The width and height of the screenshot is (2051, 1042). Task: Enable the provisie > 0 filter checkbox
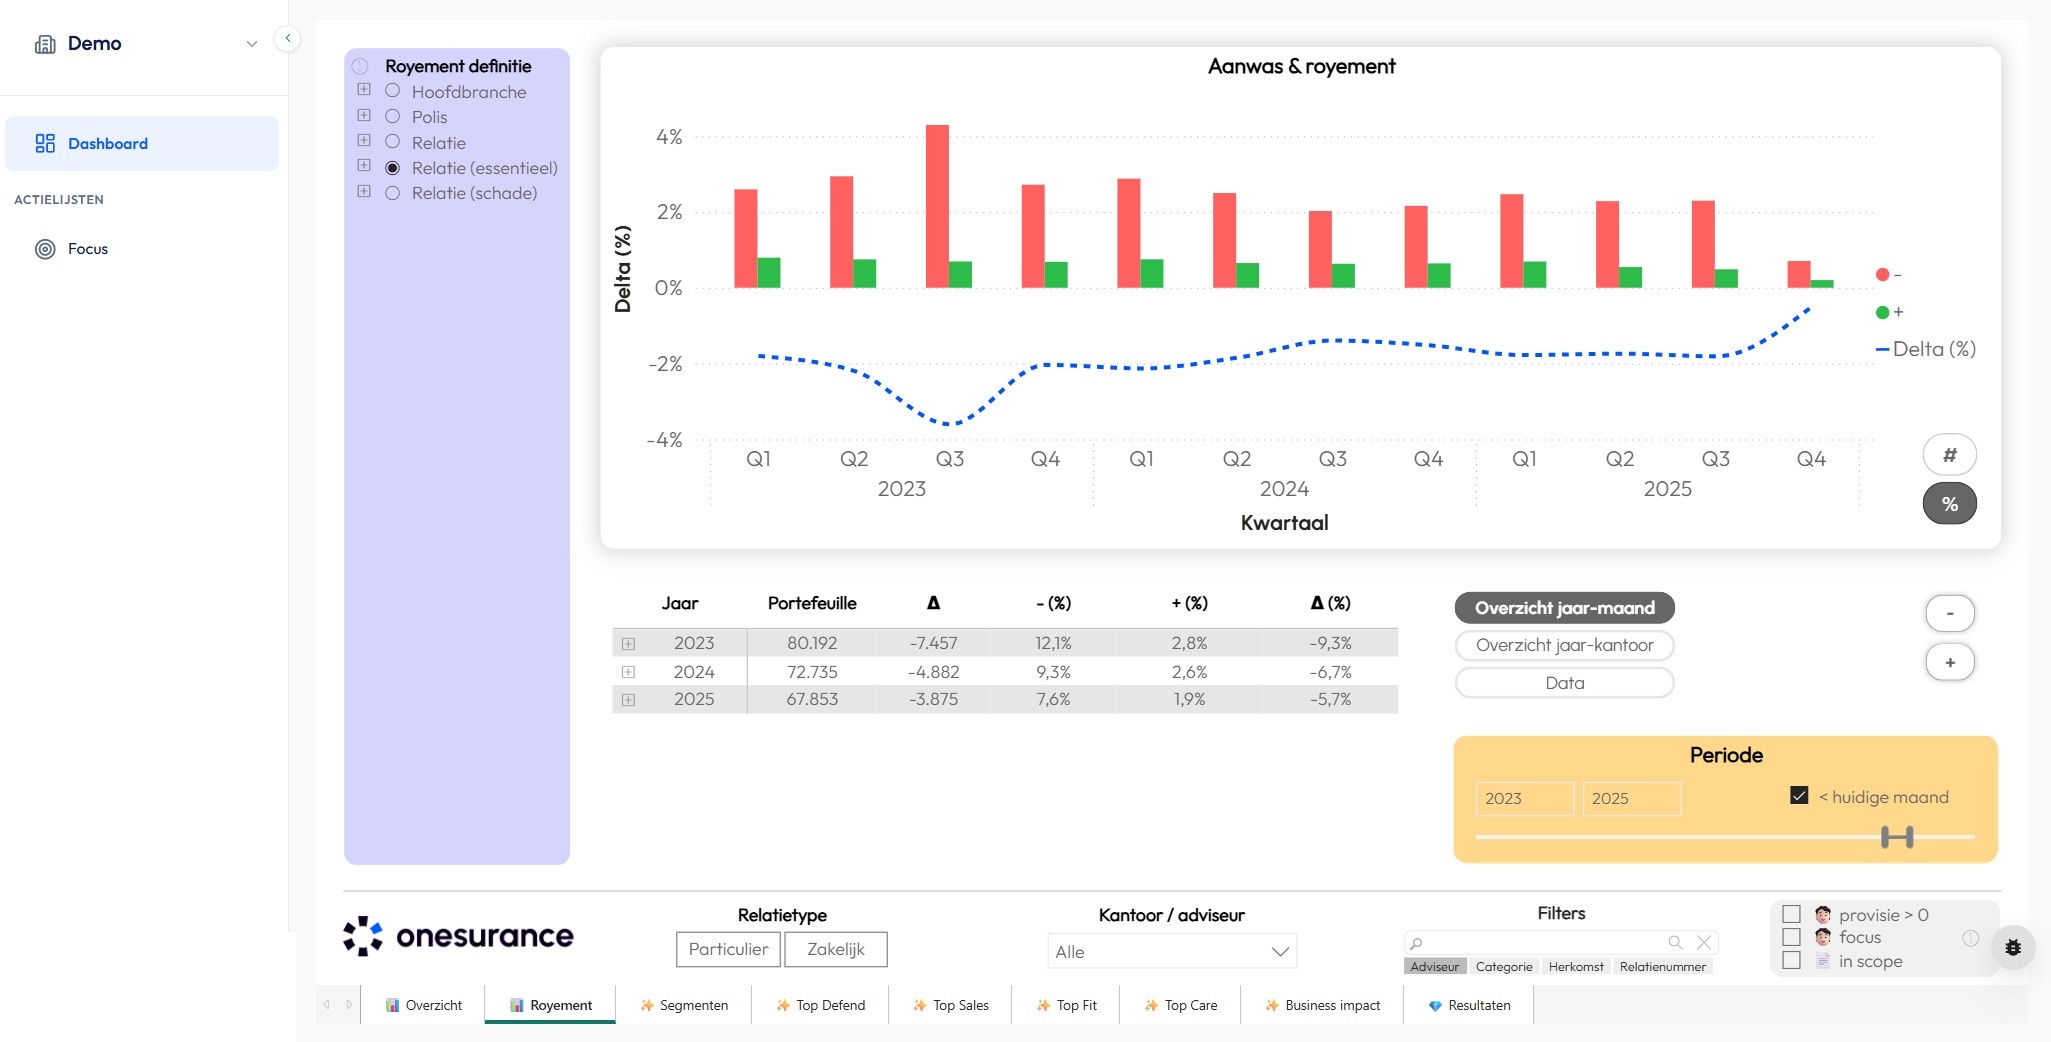click(1791, 914)
